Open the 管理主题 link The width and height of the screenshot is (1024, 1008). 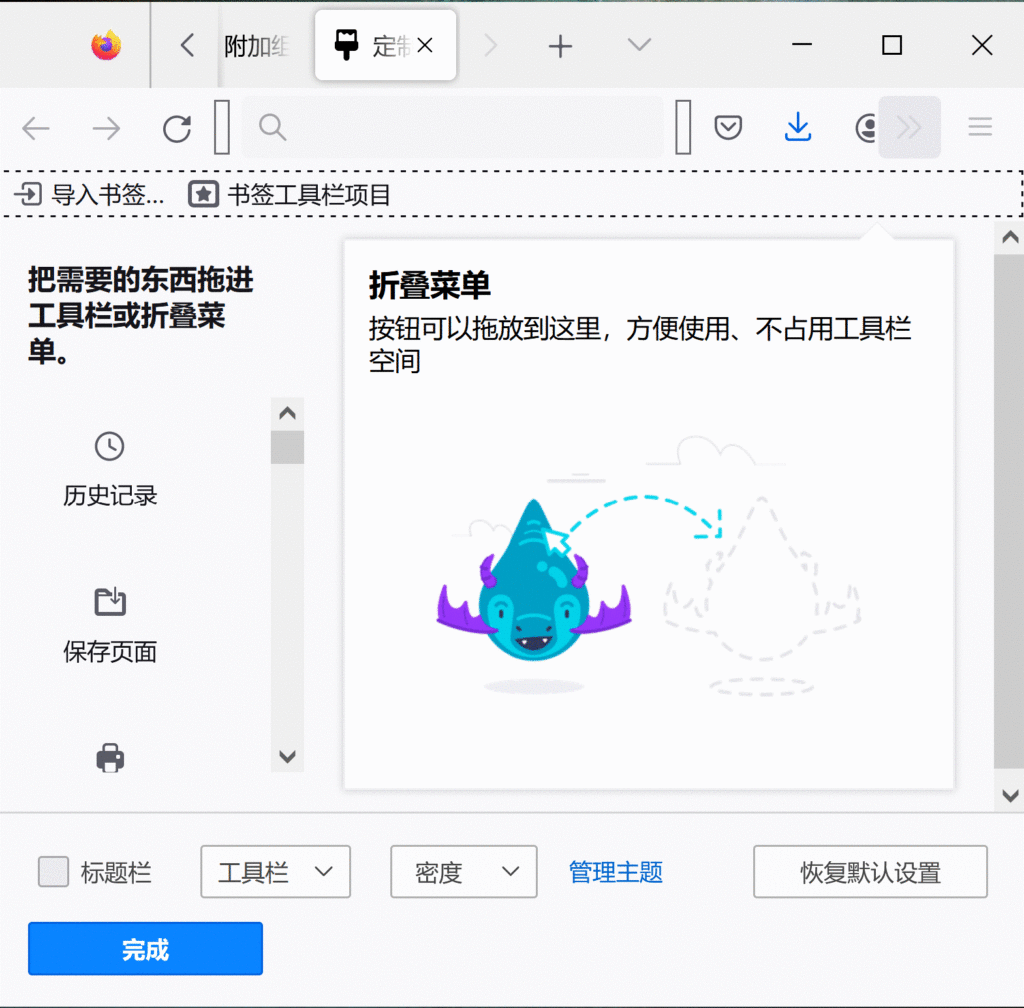[614, 872]
